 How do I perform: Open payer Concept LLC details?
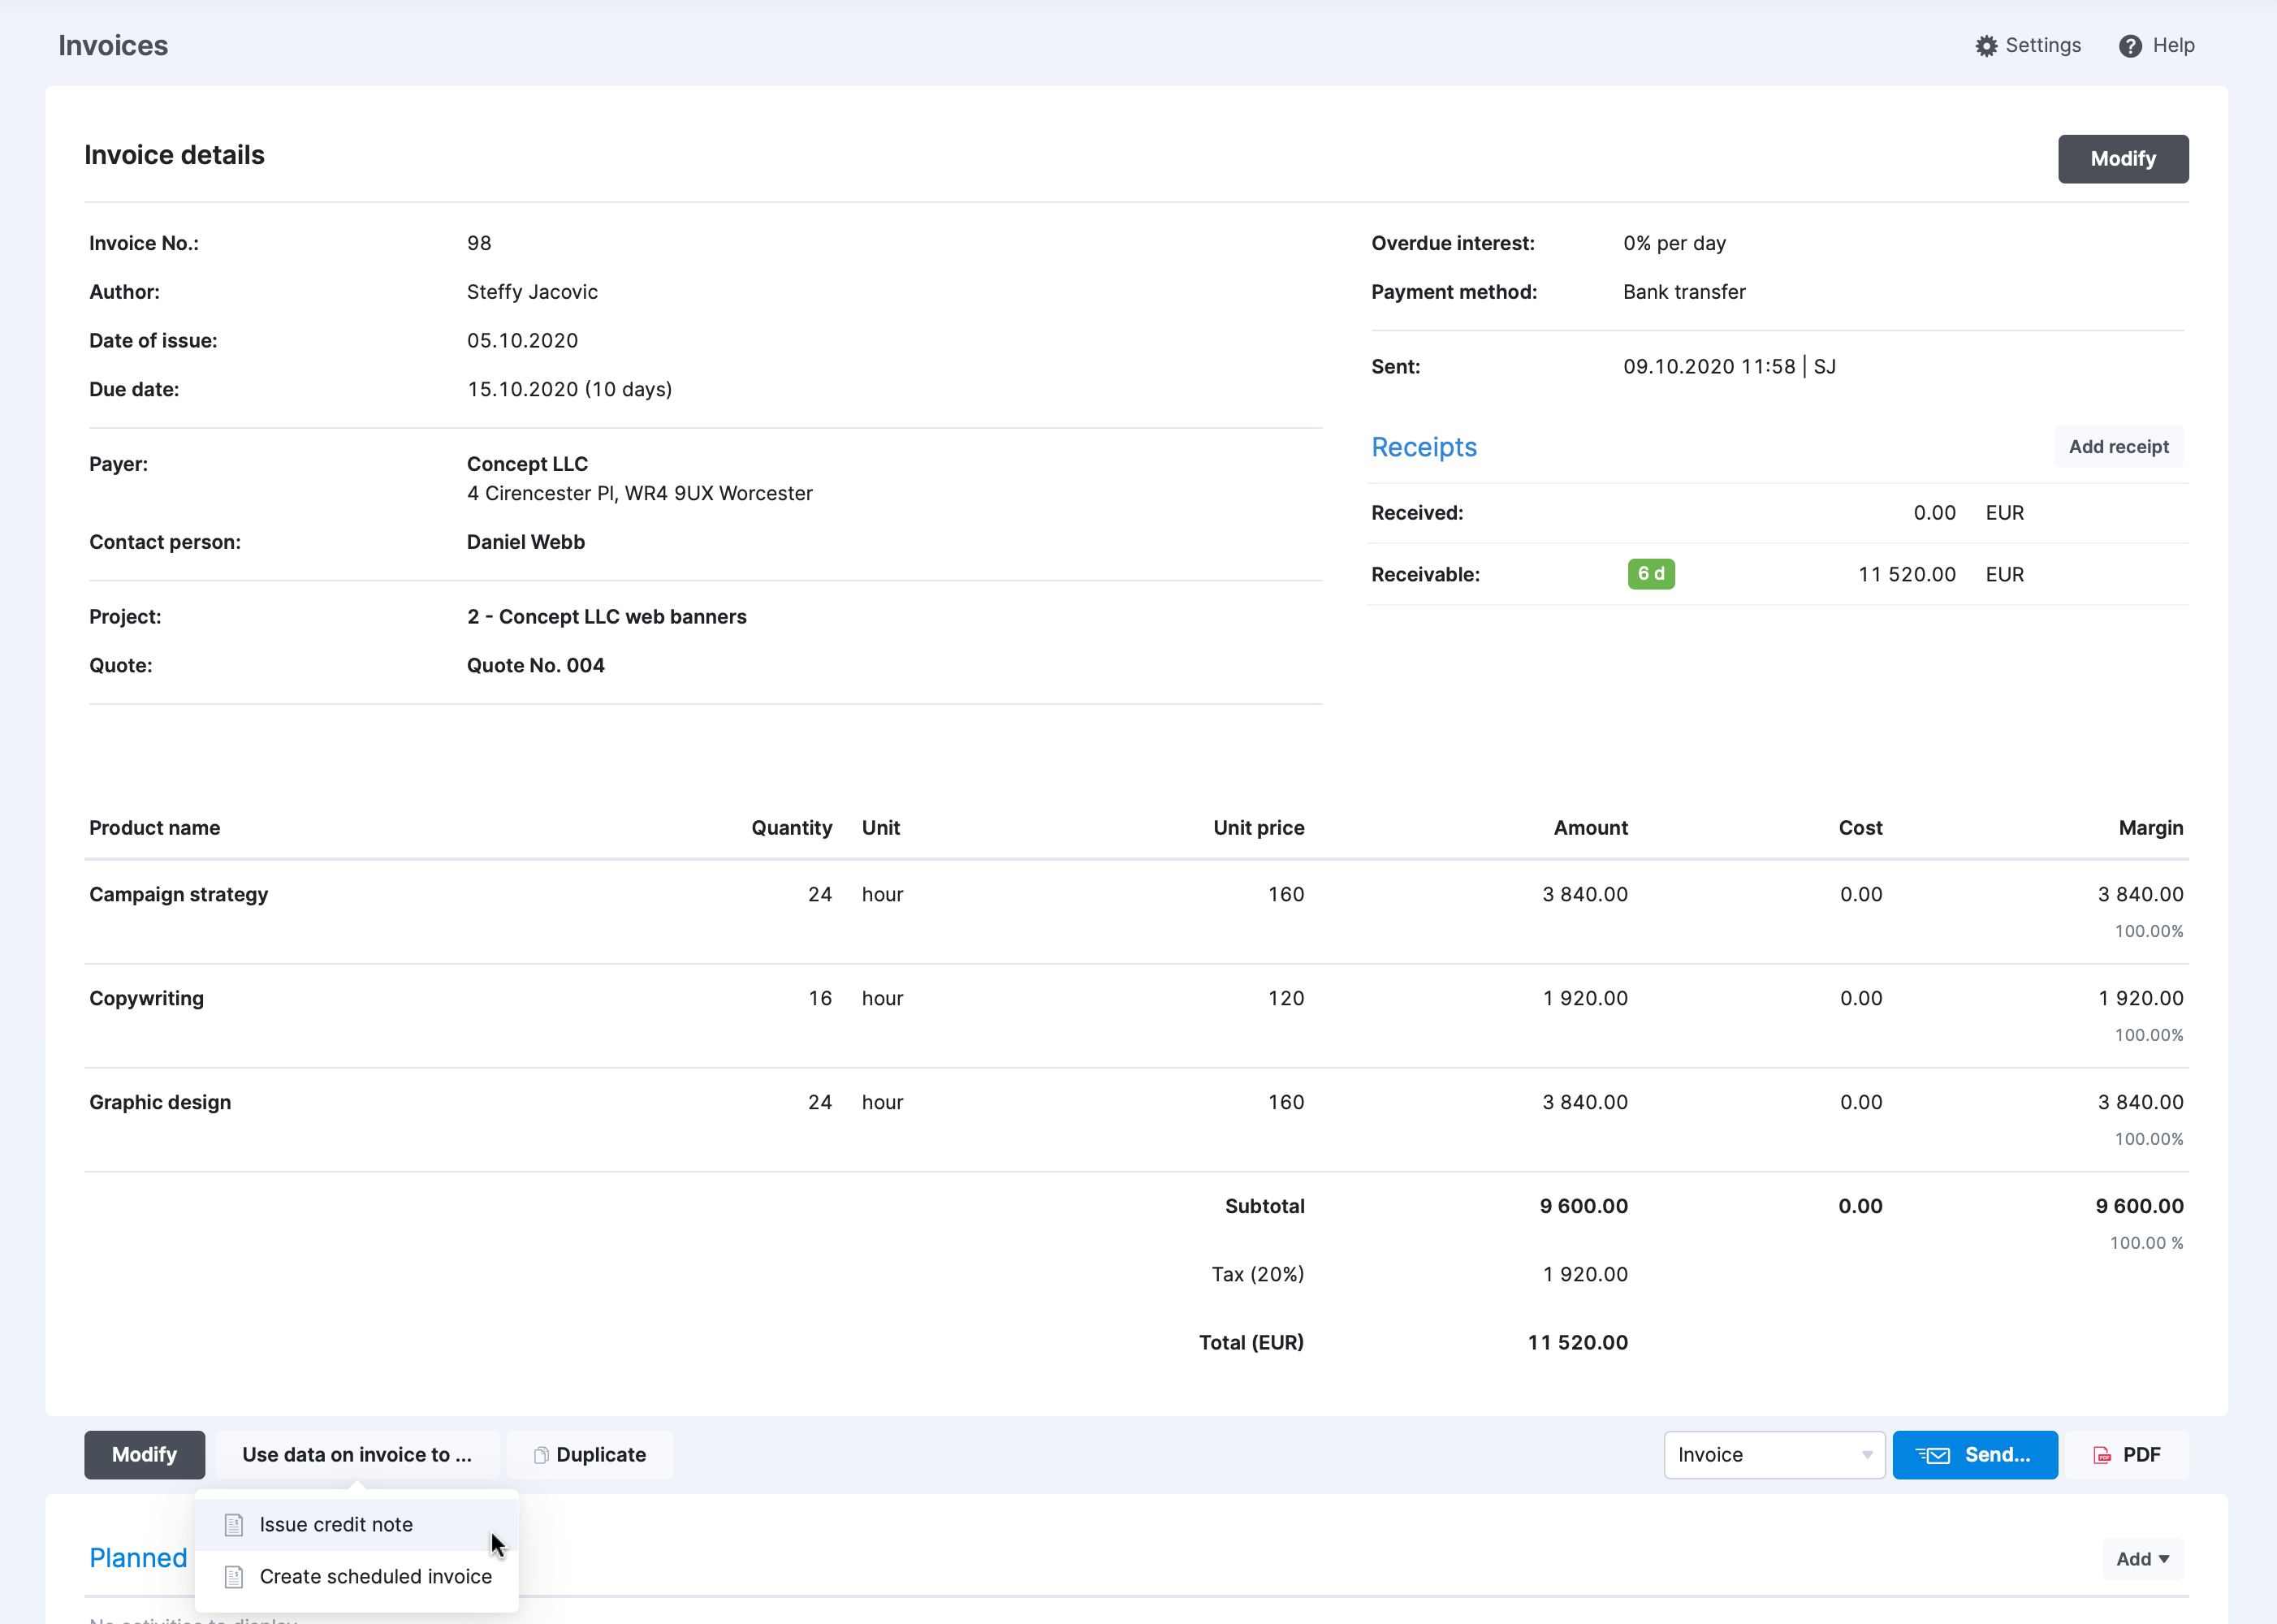pyautogui.click(x=527, y=464)
